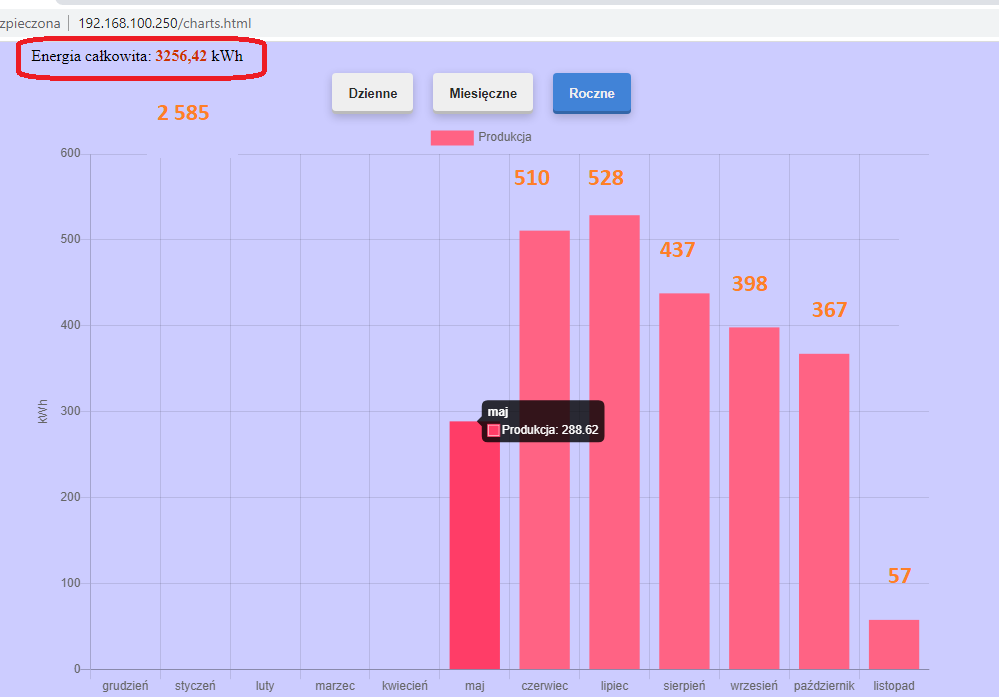
Task: Switch to the Miesięczne monthly chart
Action: [483, 93]
